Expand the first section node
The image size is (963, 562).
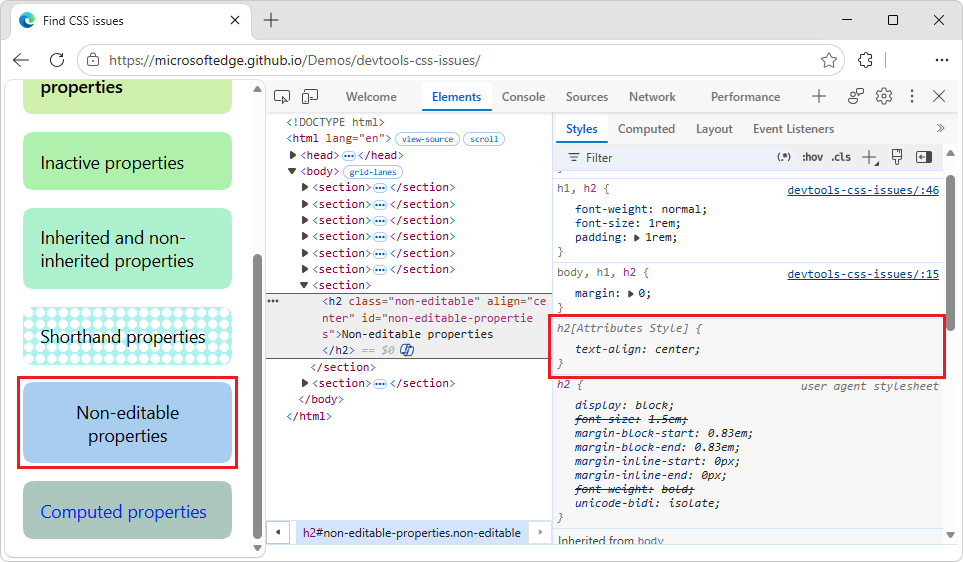click(x=305, y=187)
